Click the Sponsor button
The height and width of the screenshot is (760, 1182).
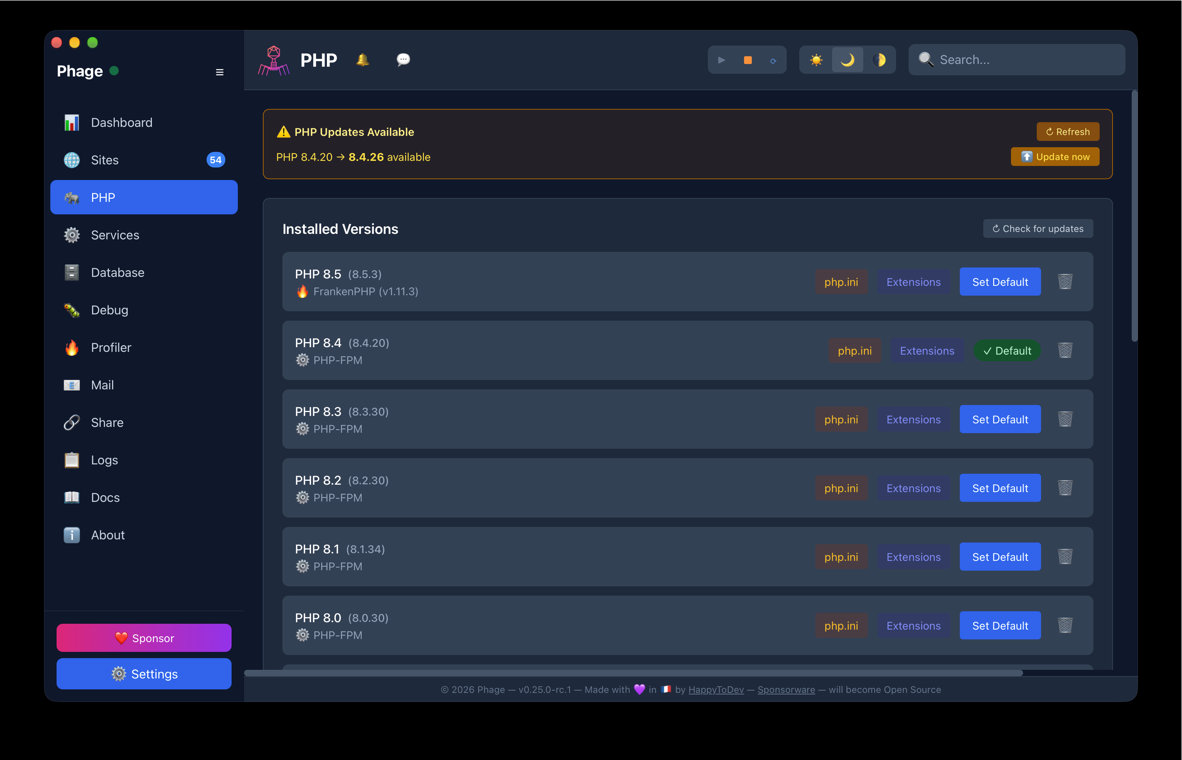click(x=144, y=638)
